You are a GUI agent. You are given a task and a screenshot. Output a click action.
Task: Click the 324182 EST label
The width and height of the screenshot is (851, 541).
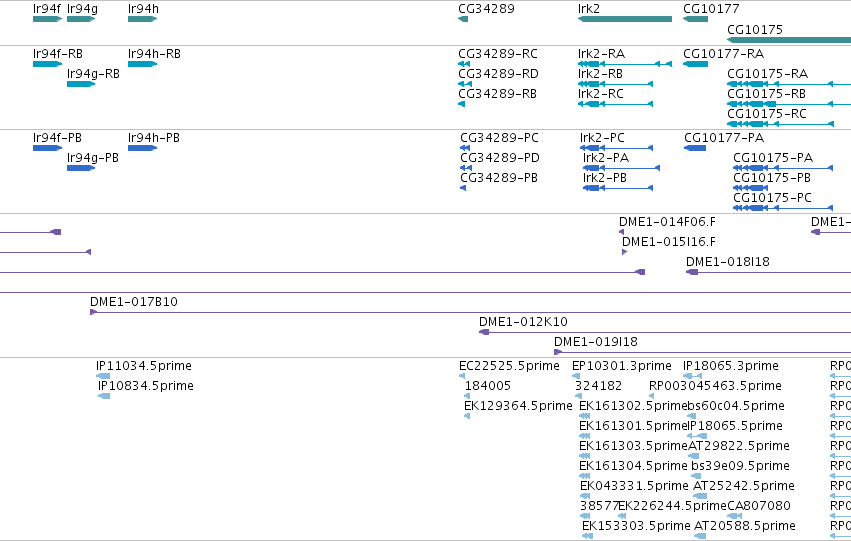(598, 386)
